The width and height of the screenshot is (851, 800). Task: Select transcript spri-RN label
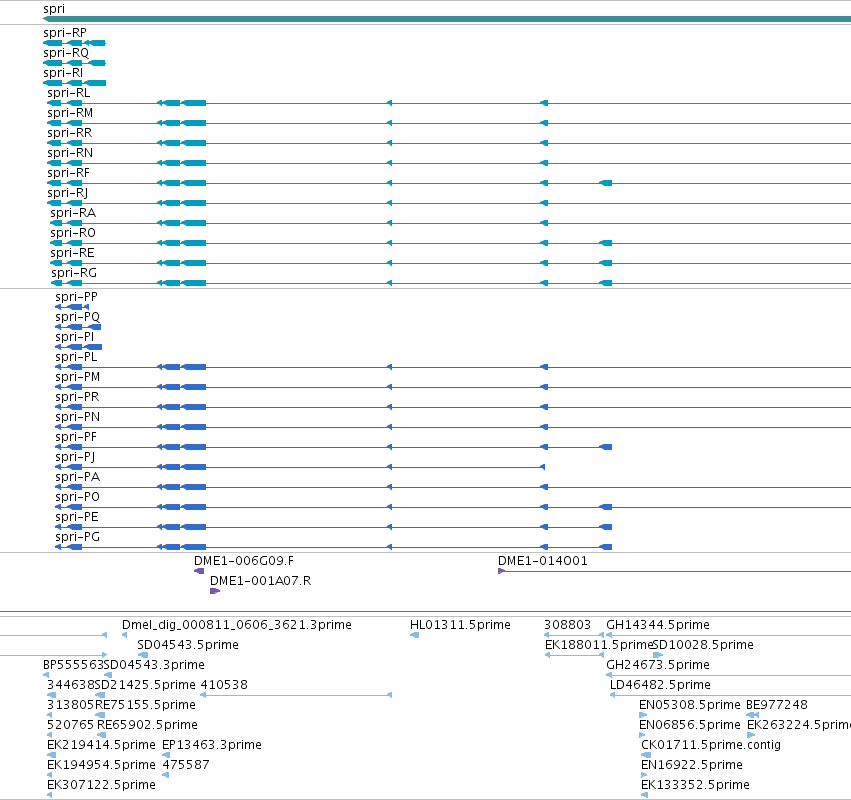(x=70, y=153)
